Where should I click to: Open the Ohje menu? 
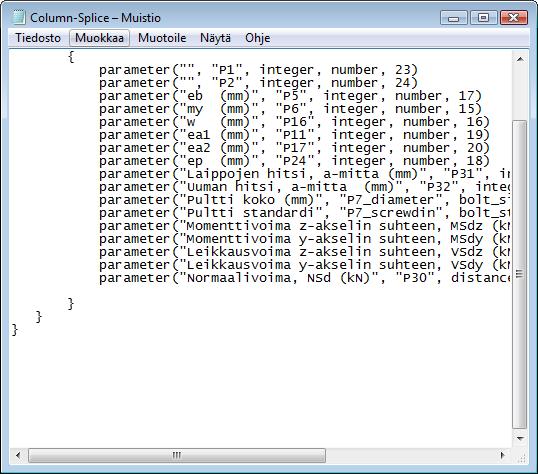click(257, 38)
